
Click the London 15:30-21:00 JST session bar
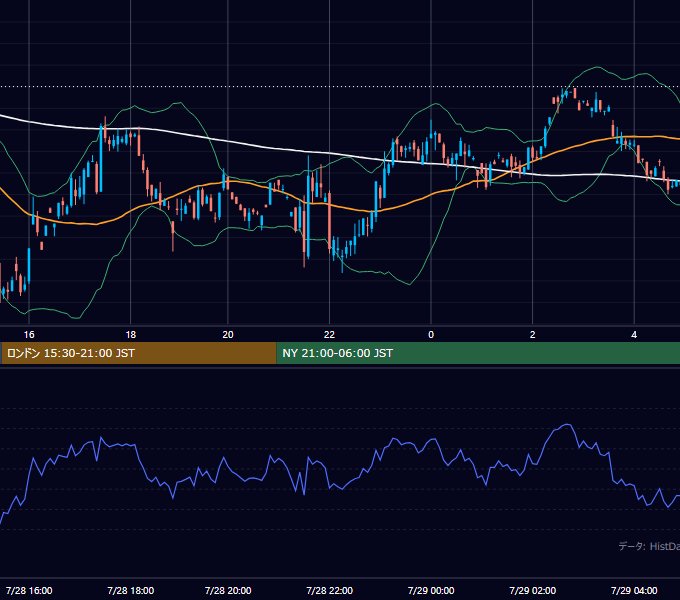pos(138,353)
